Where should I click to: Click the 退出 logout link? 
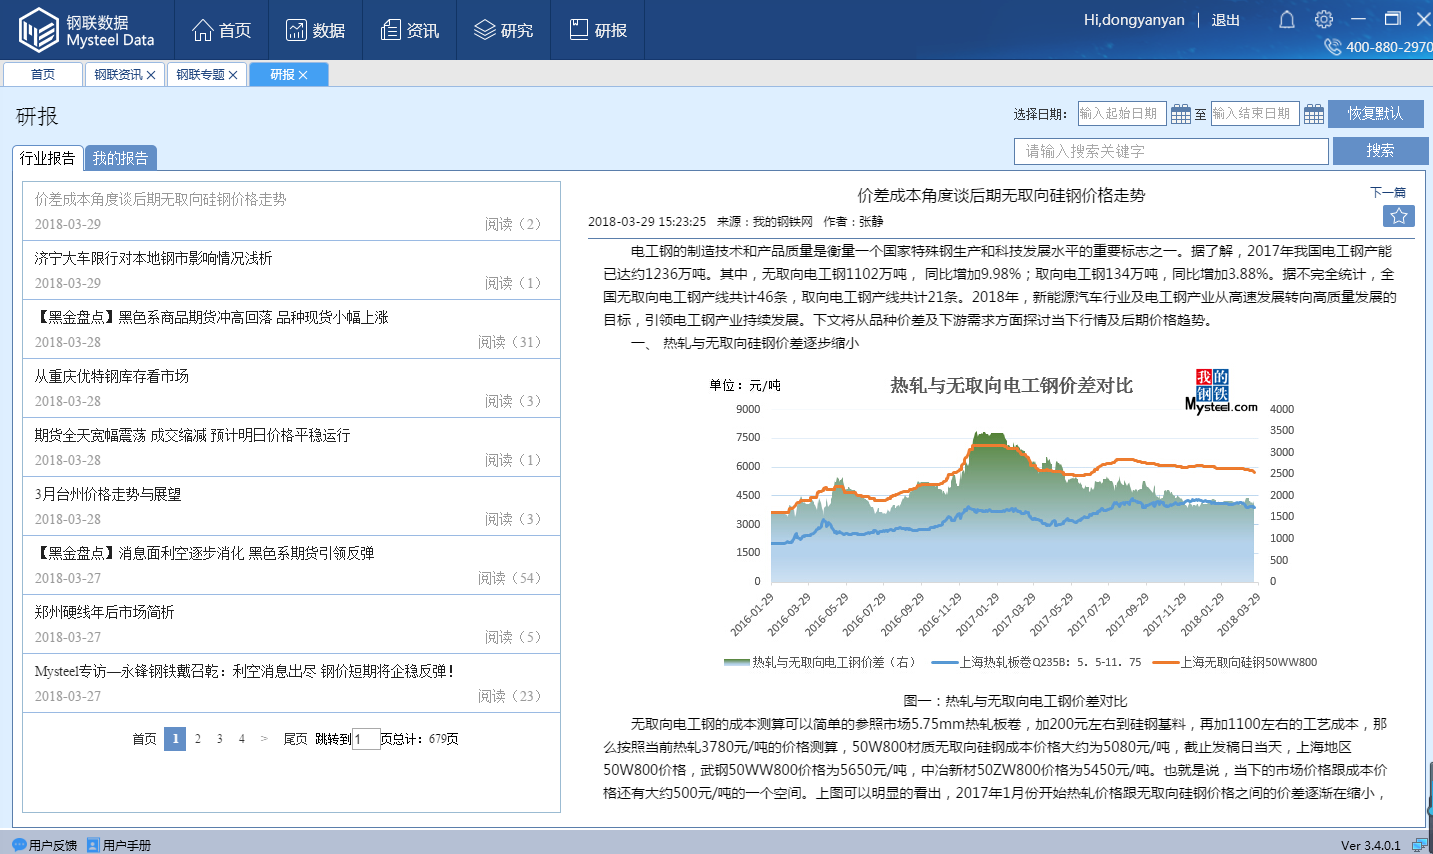pyautogui.click(x=1225, y=20)
